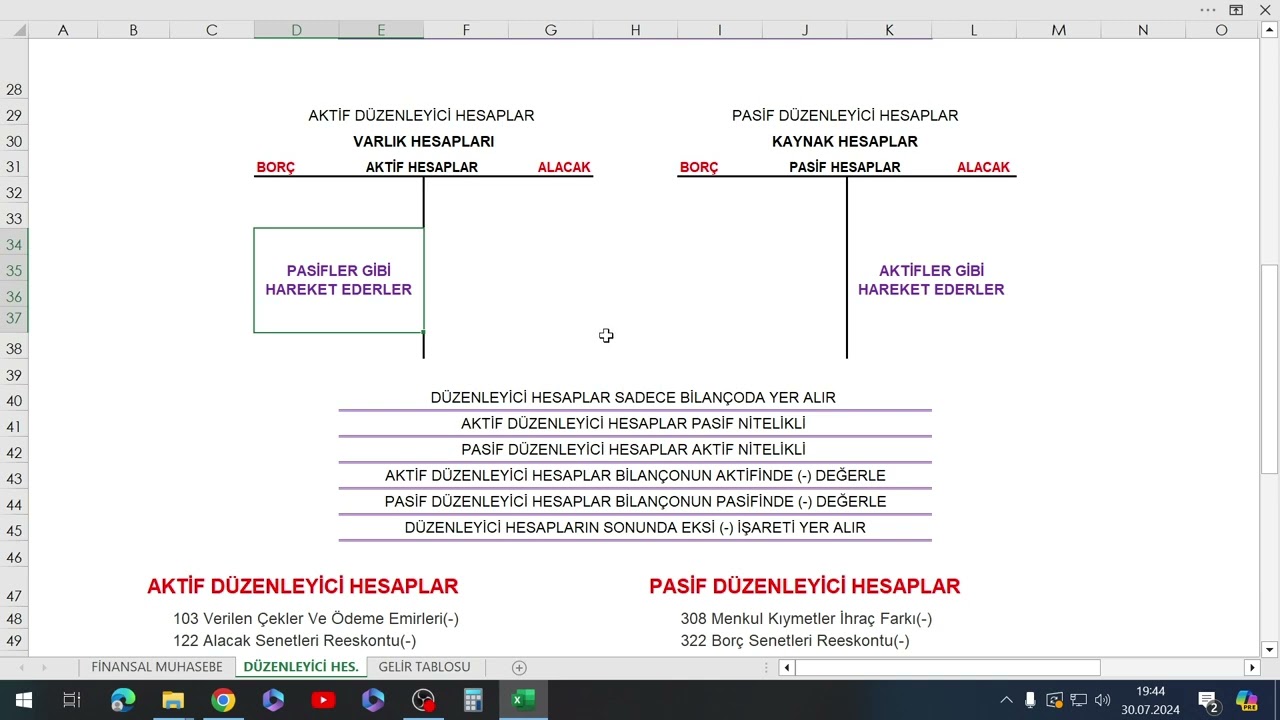The width and height of the screenshot is (1280, 720).
Task: Select column K header
Action: click(889, 30)
